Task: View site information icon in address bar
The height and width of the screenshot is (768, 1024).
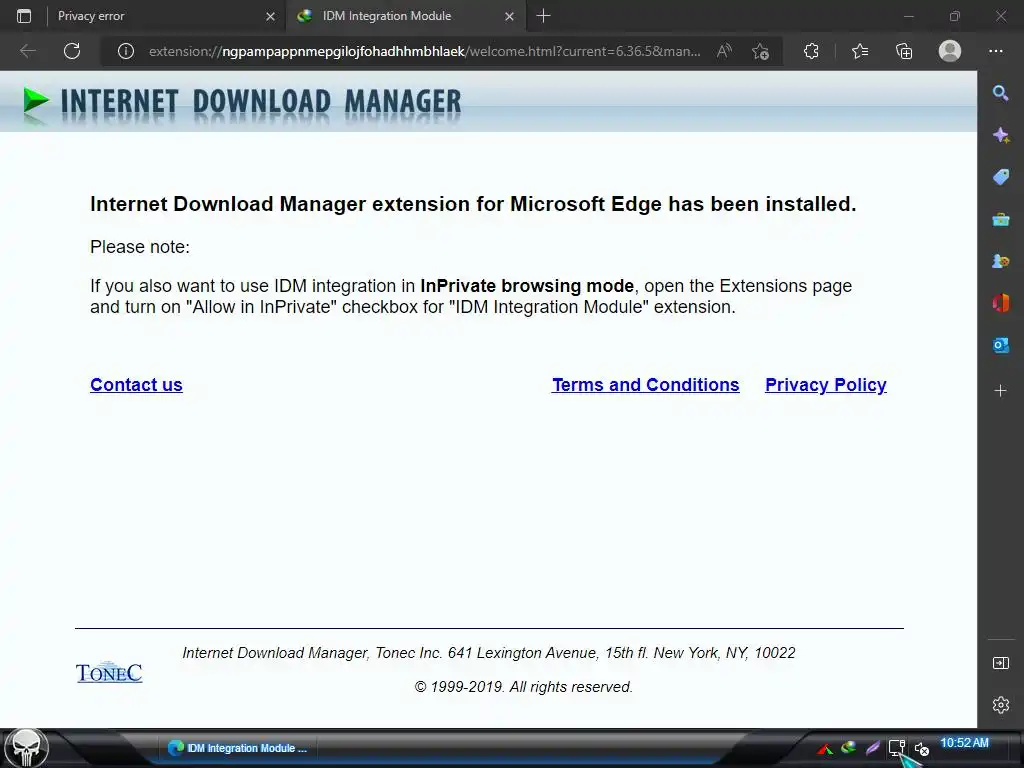Action: (x=126, y=52)
